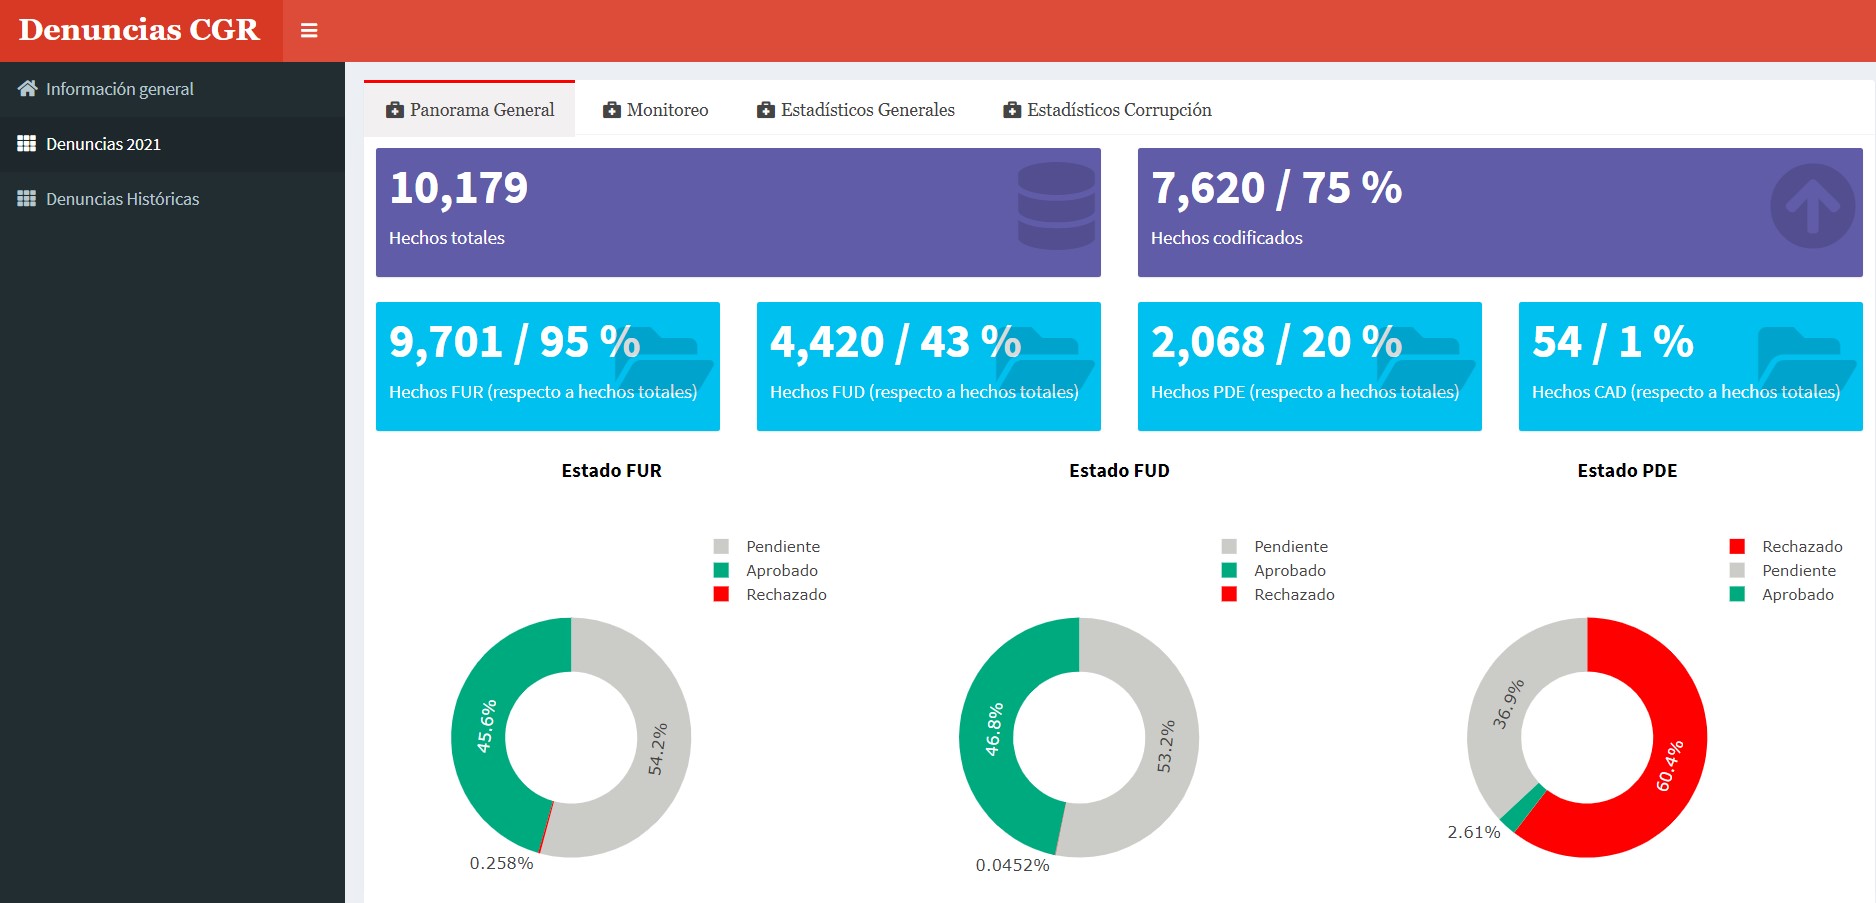Viewport: 1876px width, 903px height.
Task: Click the home icon beside Información general
Action: coord(27,88)
